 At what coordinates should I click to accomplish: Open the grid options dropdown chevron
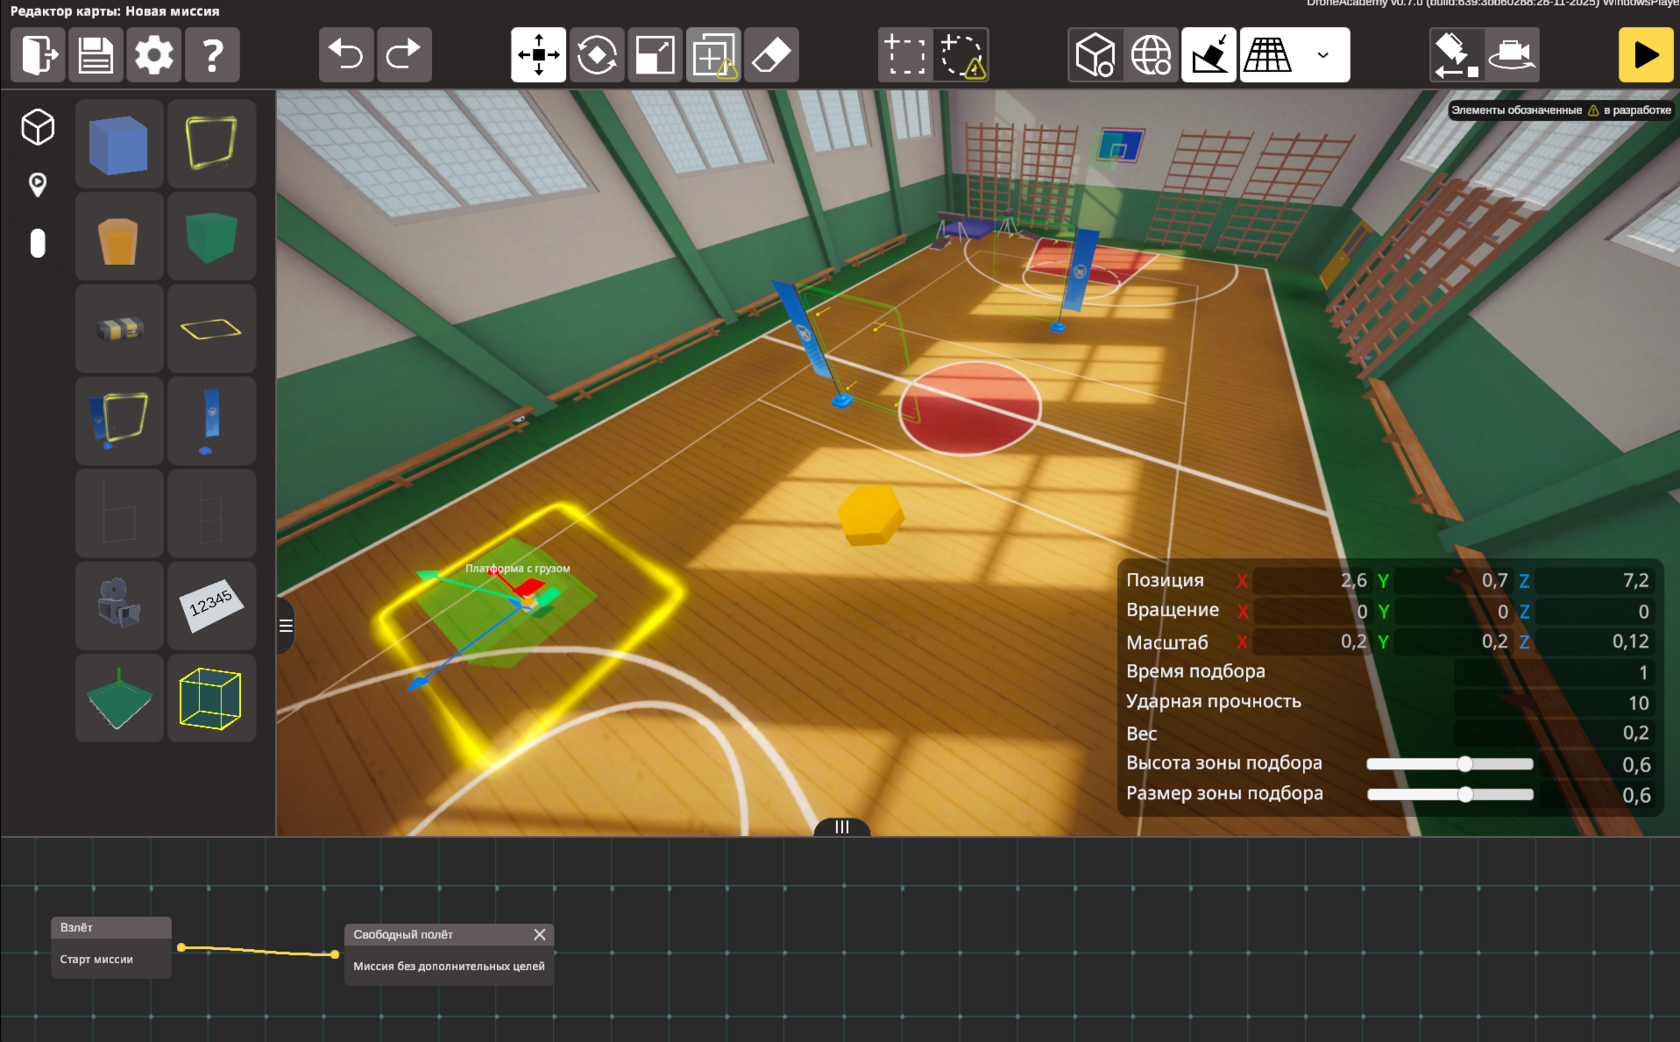pyautogui.click(x=1323, y=55)
